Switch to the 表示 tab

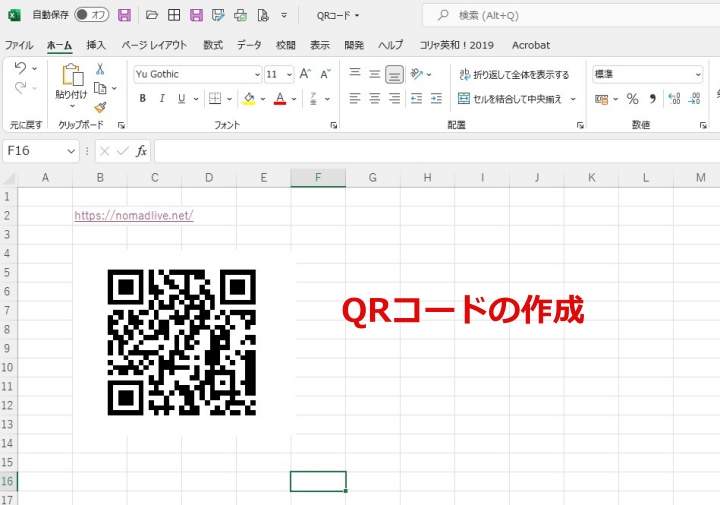[x=320, y=45]
